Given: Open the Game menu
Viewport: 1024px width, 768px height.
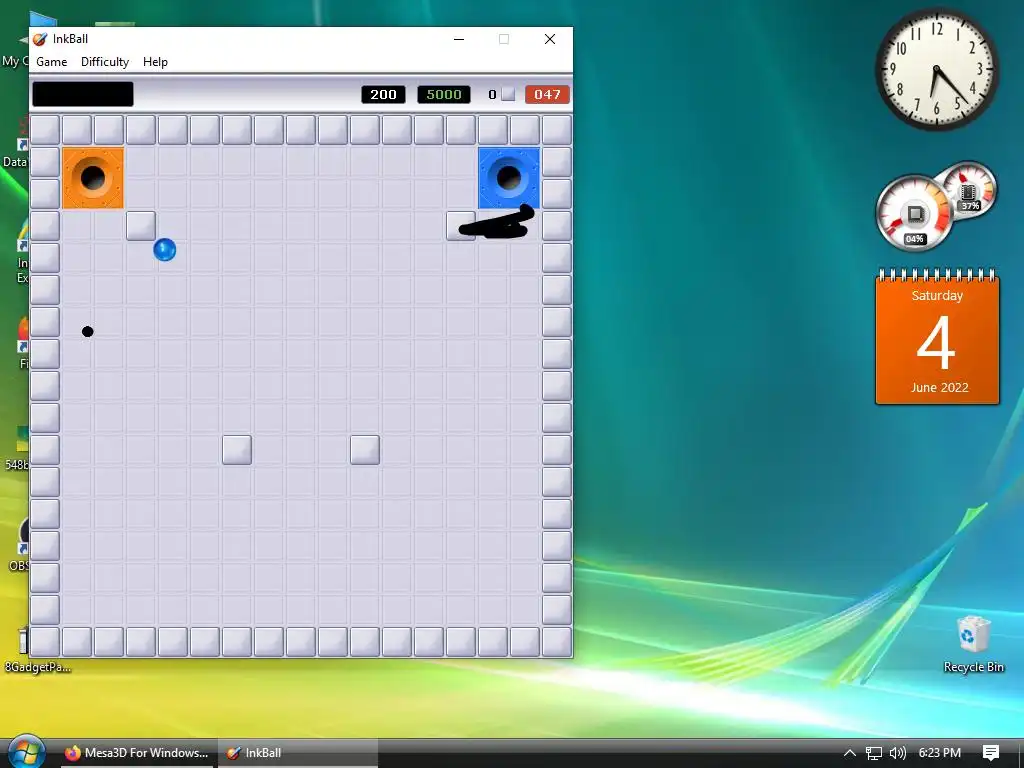Looking at the screenshot, I should point(52,62).
